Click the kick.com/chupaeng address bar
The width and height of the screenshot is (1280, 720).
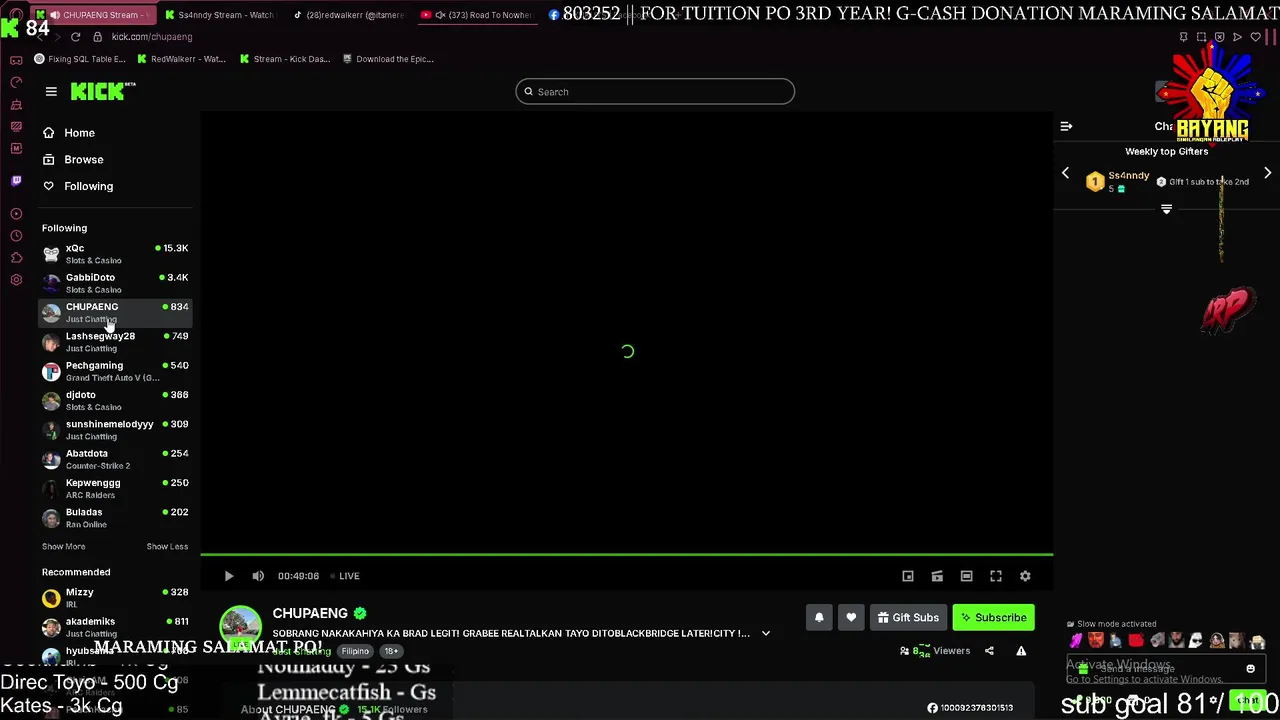coord(152,37)
